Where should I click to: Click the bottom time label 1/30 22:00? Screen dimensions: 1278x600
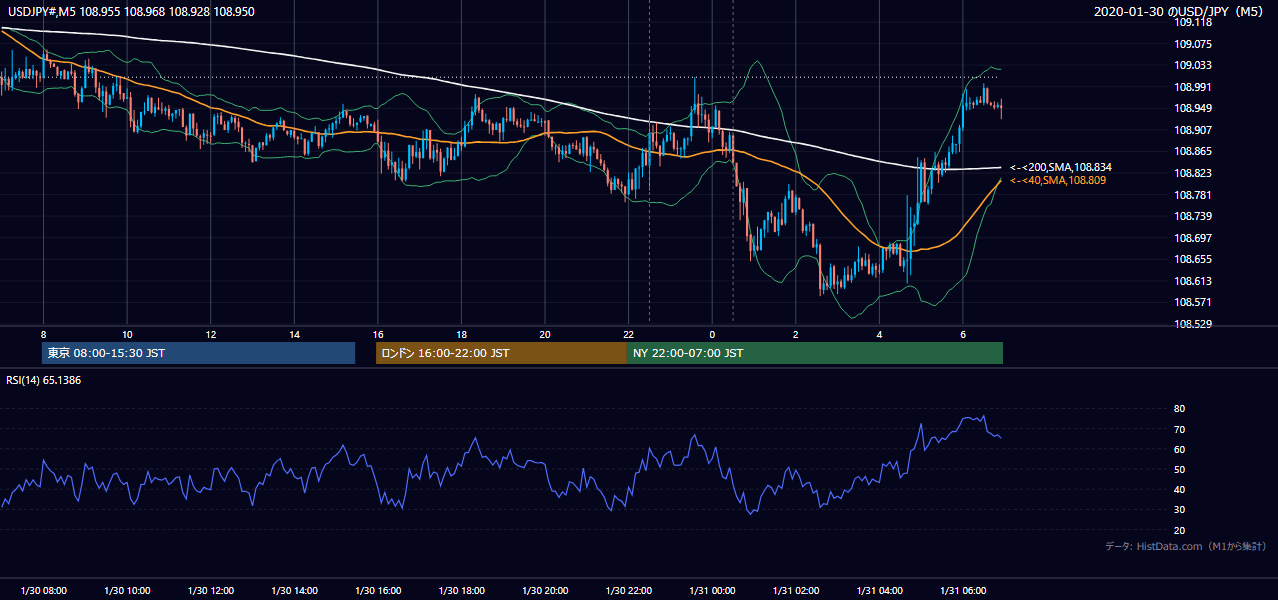point(628,591)
